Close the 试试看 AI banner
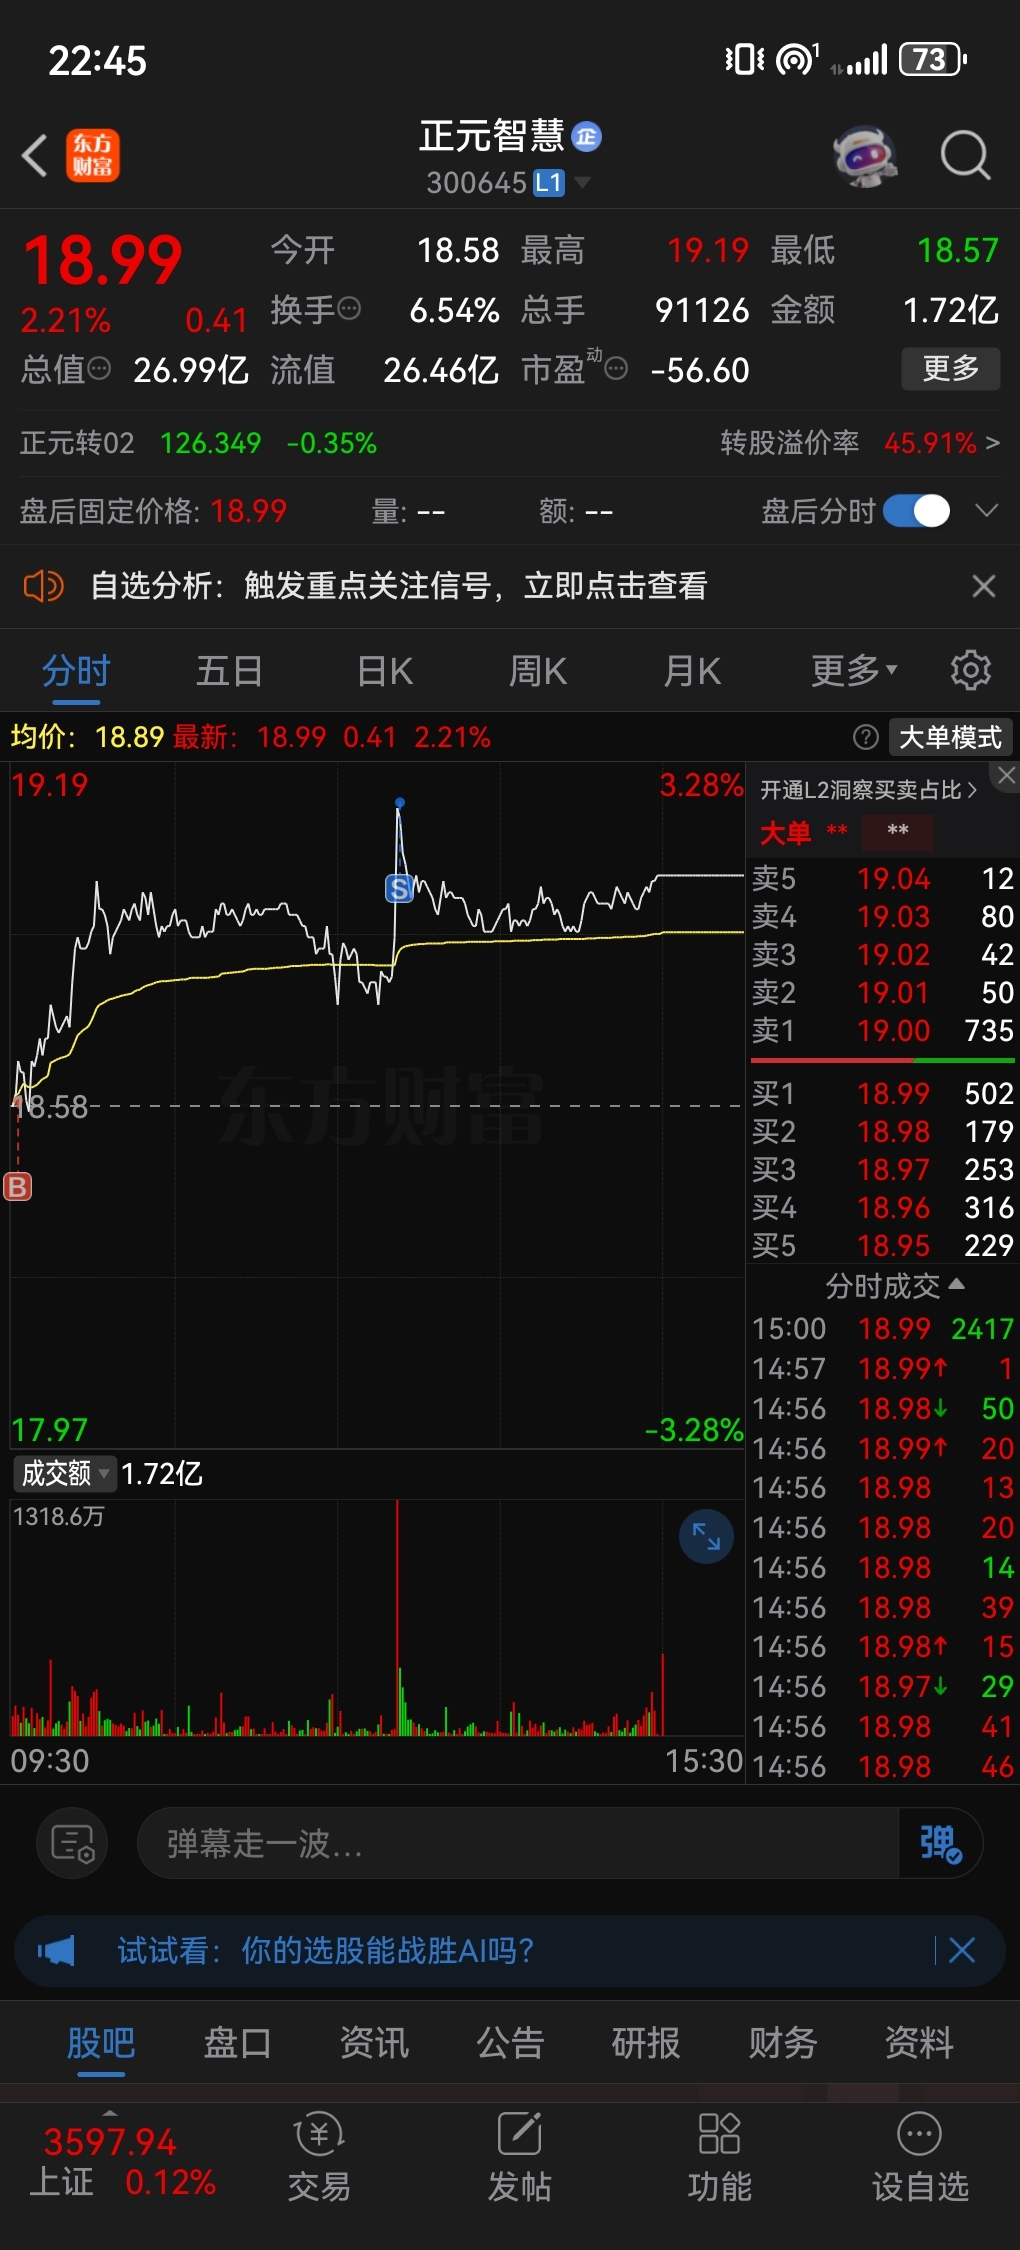The width and height of the screenshot is (1020, 2250). (962, 1950)
